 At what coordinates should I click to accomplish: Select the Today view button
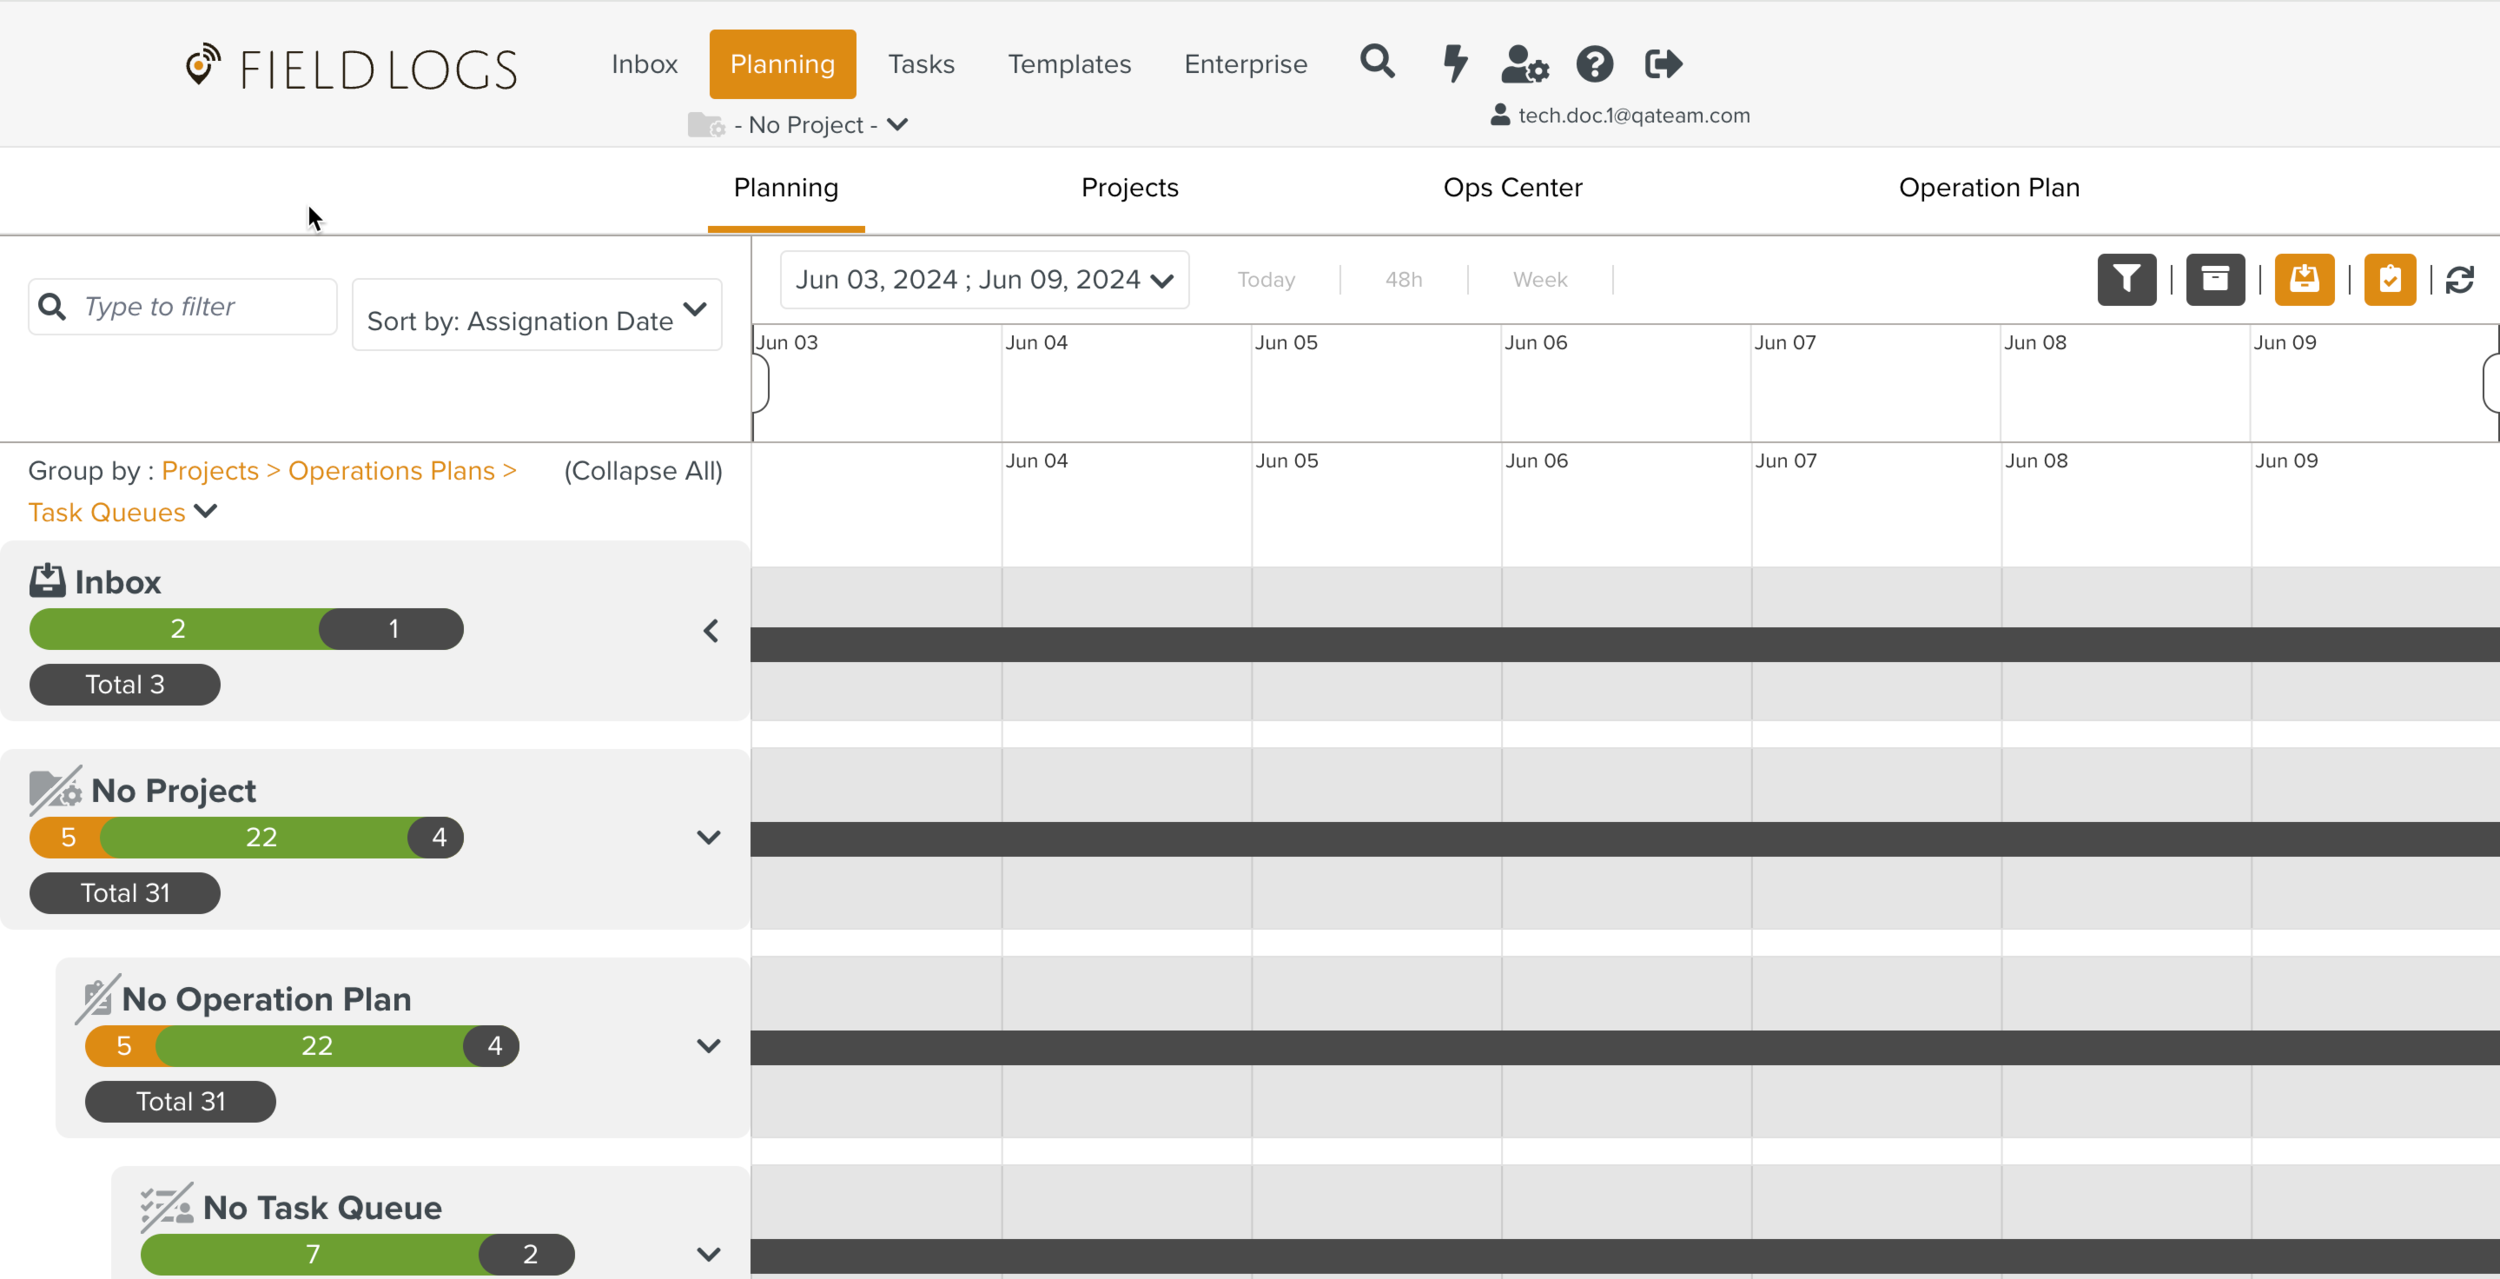pos(1265,279)
